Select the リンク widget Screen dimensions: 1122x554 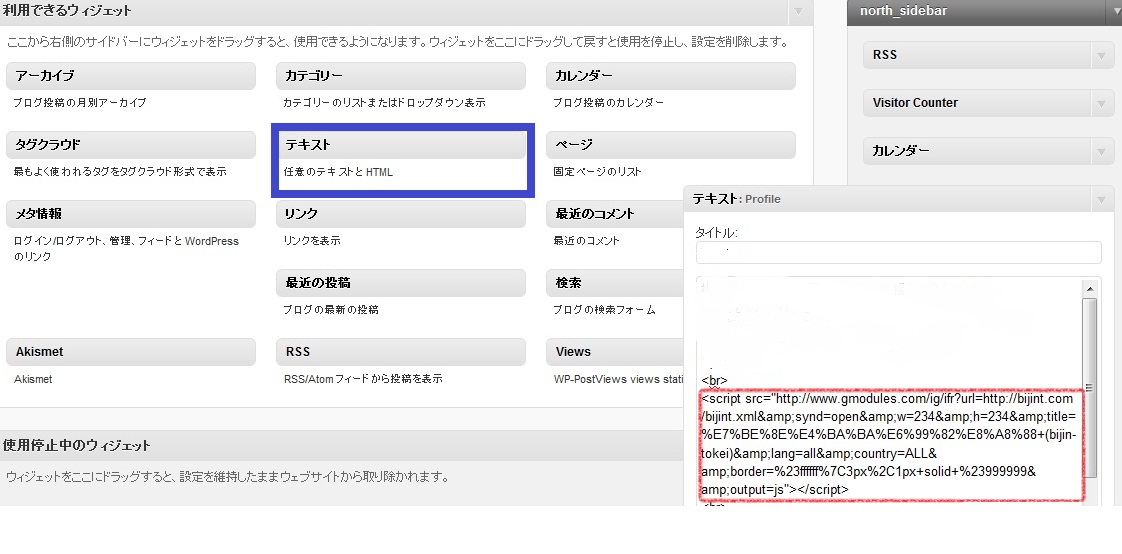coord(401,214)
